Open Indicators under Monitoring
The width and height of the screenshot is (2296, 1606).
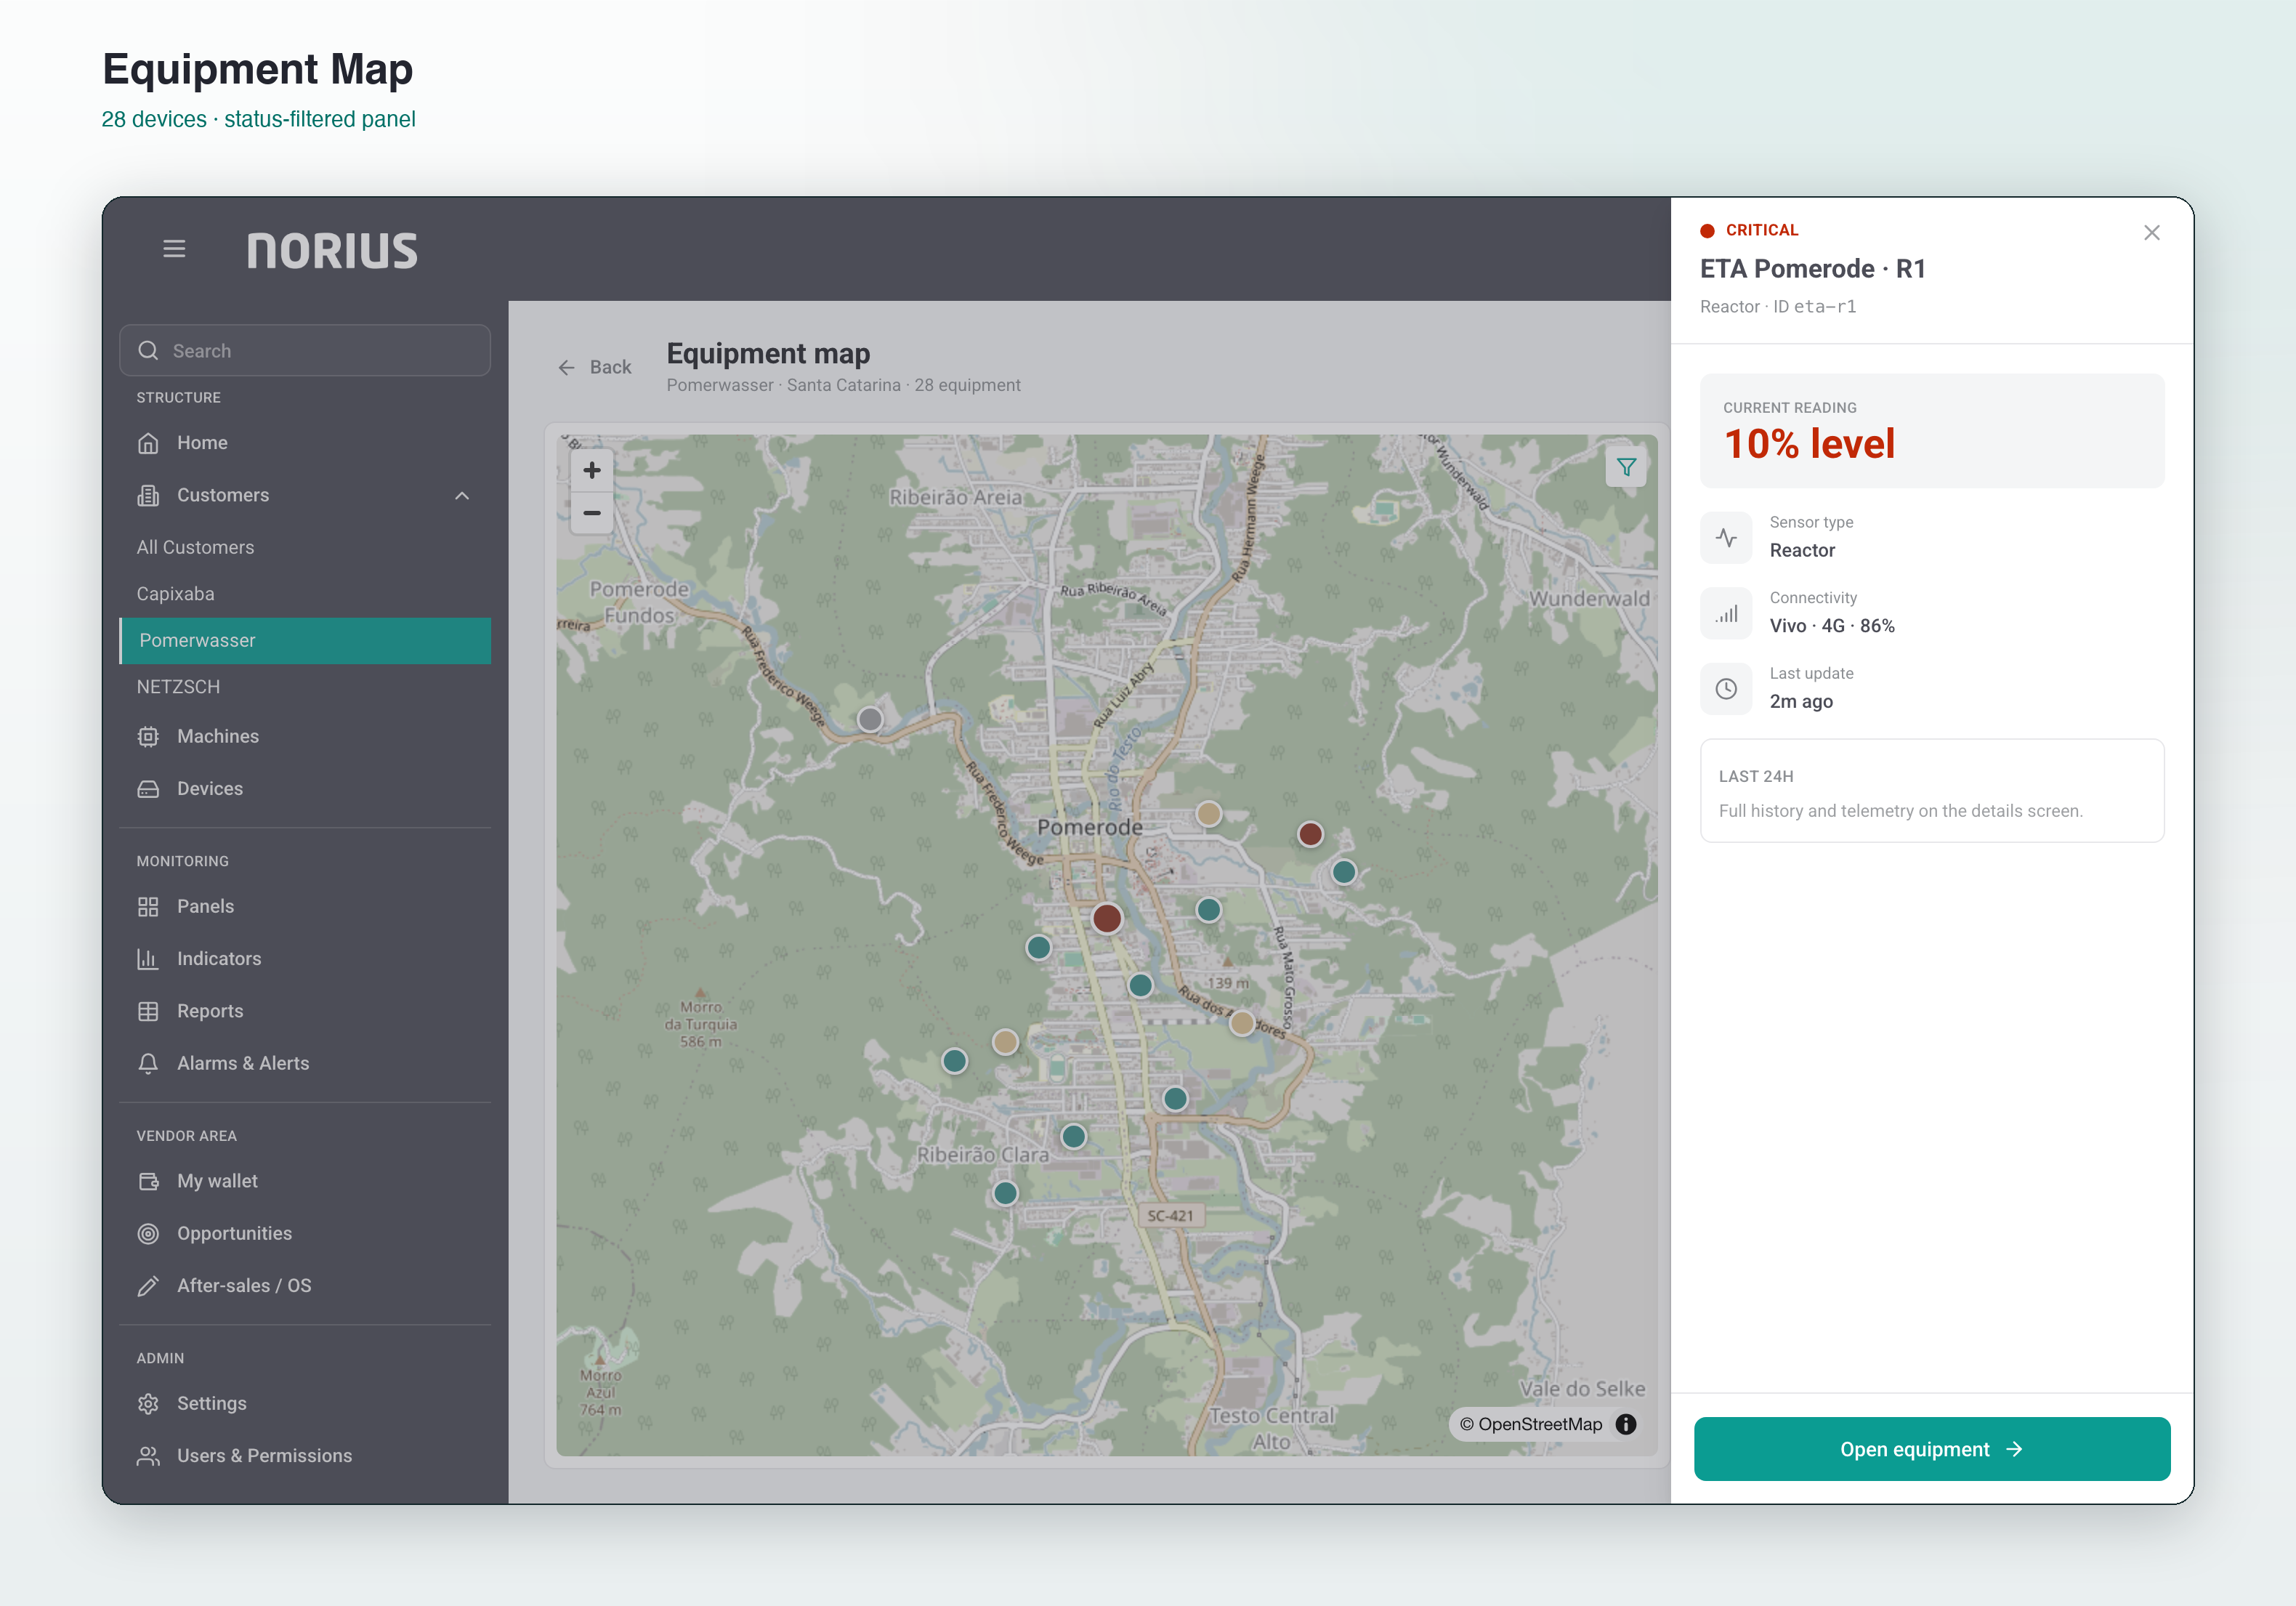(x=305, y=959)
